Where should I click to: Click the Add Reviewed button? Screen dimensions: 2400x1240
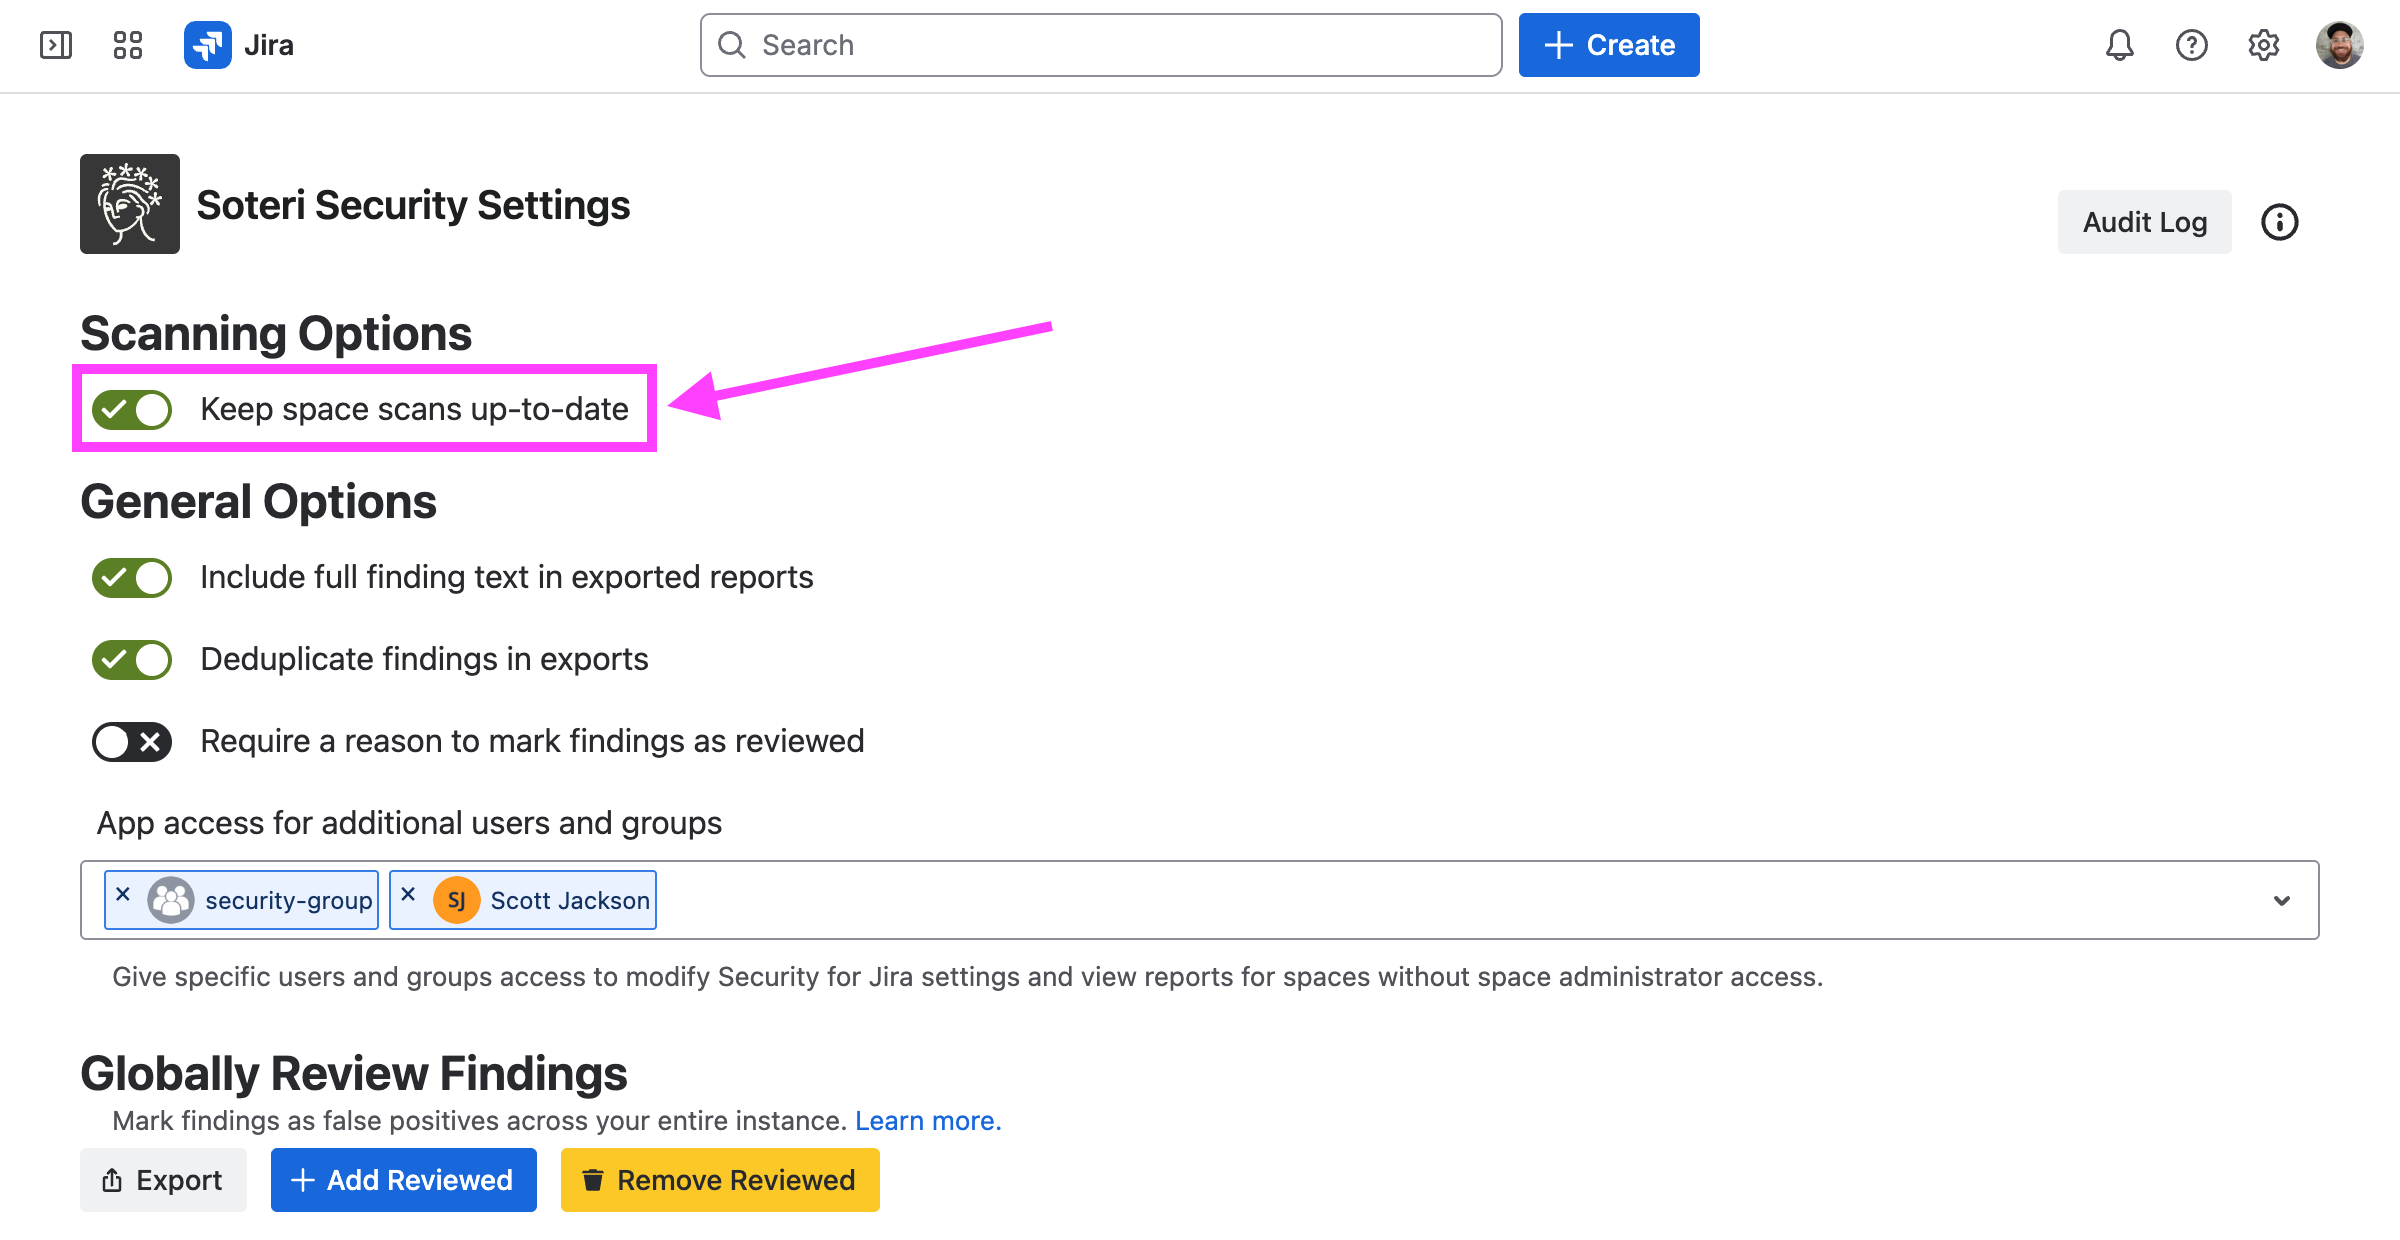click(403, 1180)
